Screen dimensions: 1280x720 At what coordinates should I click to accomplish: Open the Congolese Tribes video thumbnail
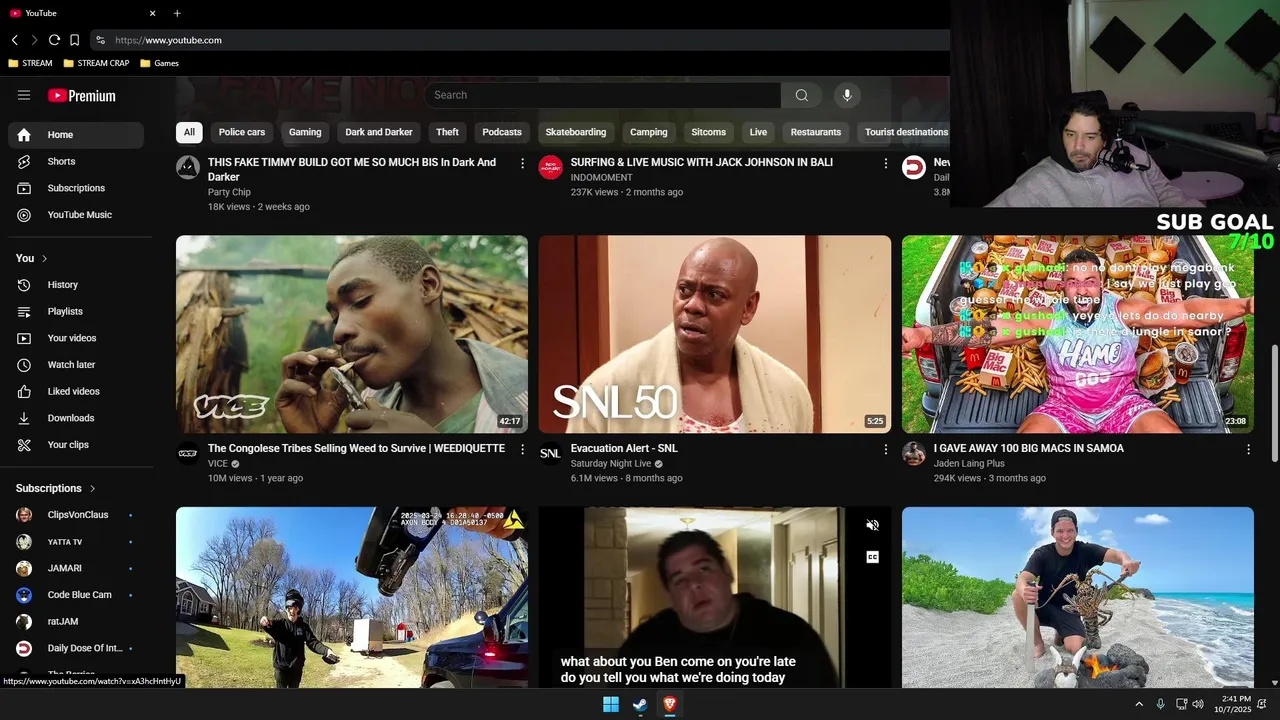click(352, 334)
